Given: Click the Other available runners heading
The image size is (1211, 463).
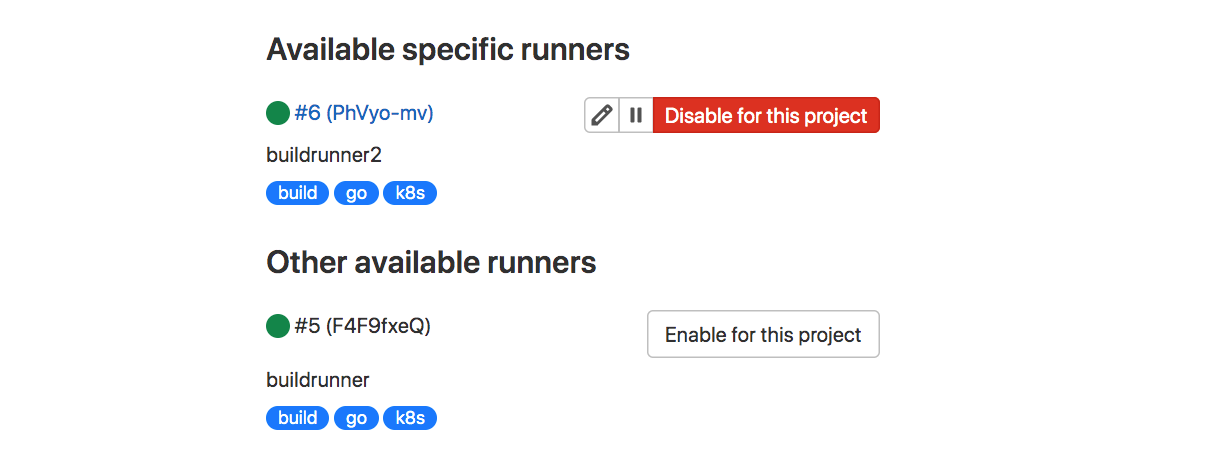Looking at the screenshot, I should coord(431,263).
